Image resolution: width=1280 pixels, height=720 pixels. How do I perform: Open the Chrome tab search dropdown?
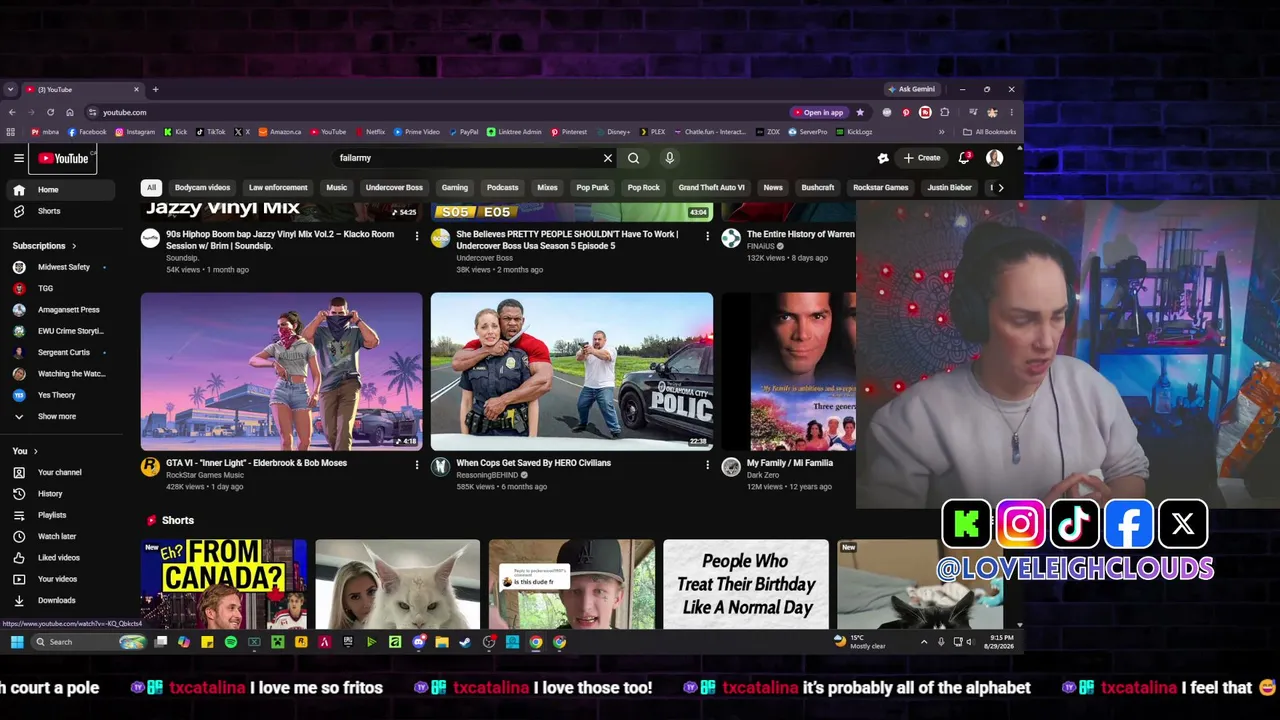(10, 89)
